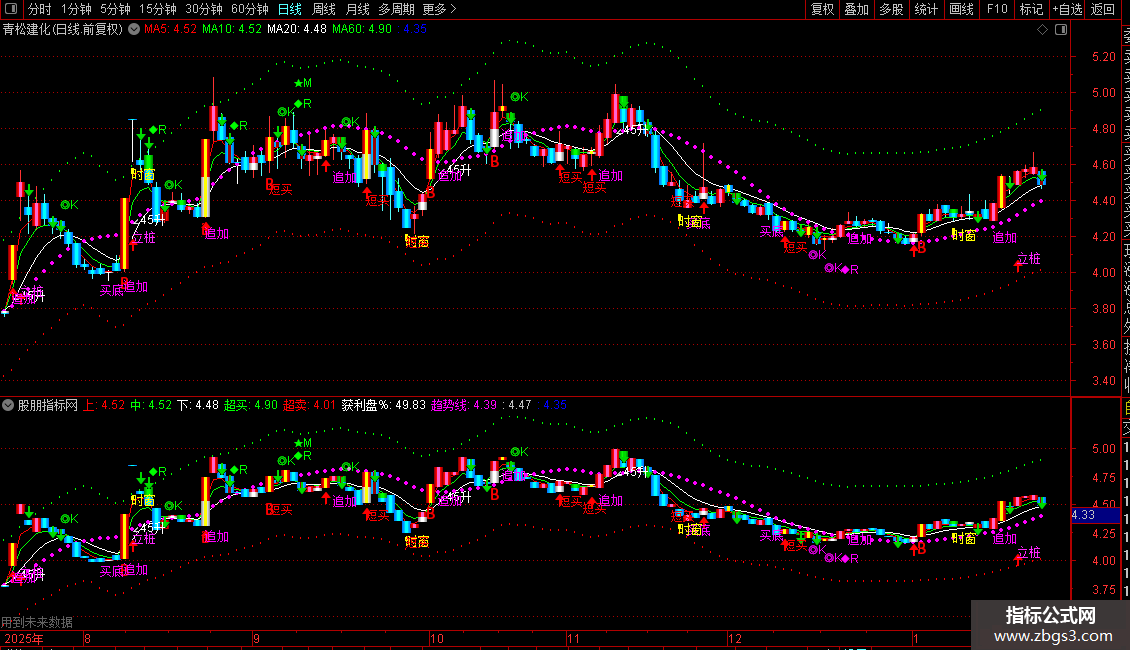Open the 统计 statistics tool
1130x650 pixels.
point(926,9)
